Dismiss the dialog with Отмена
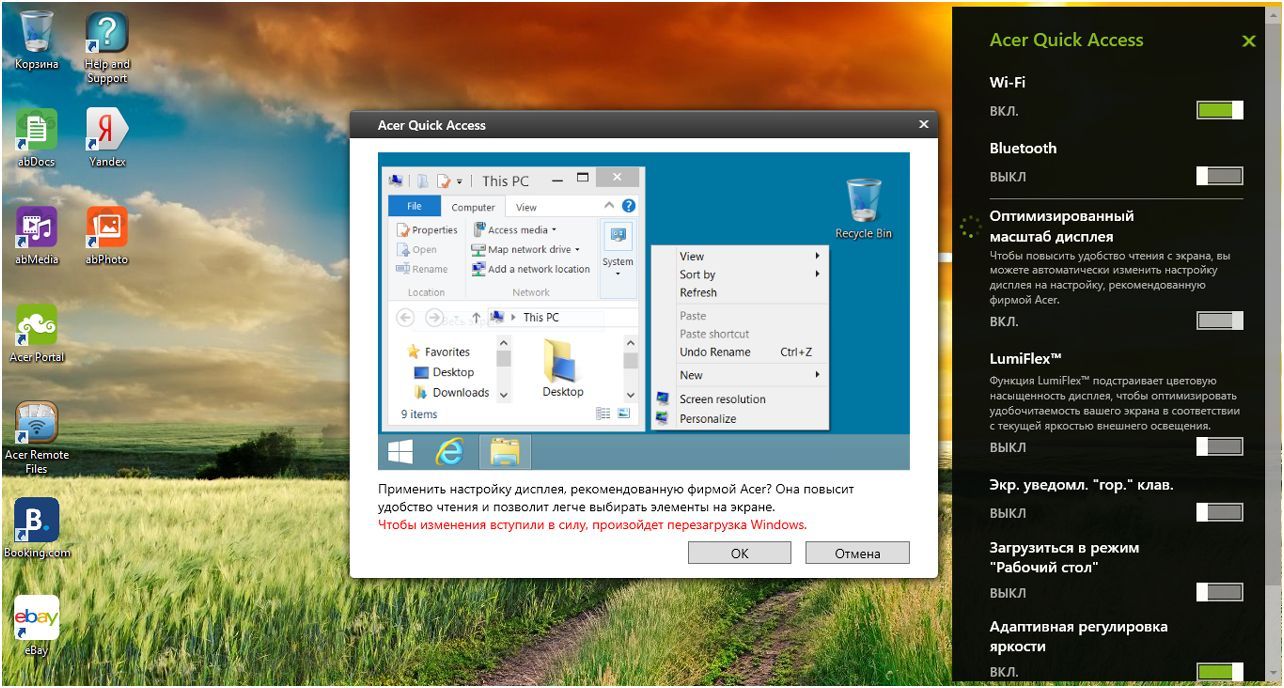1284x688 pixels. [x=857, y=552]
